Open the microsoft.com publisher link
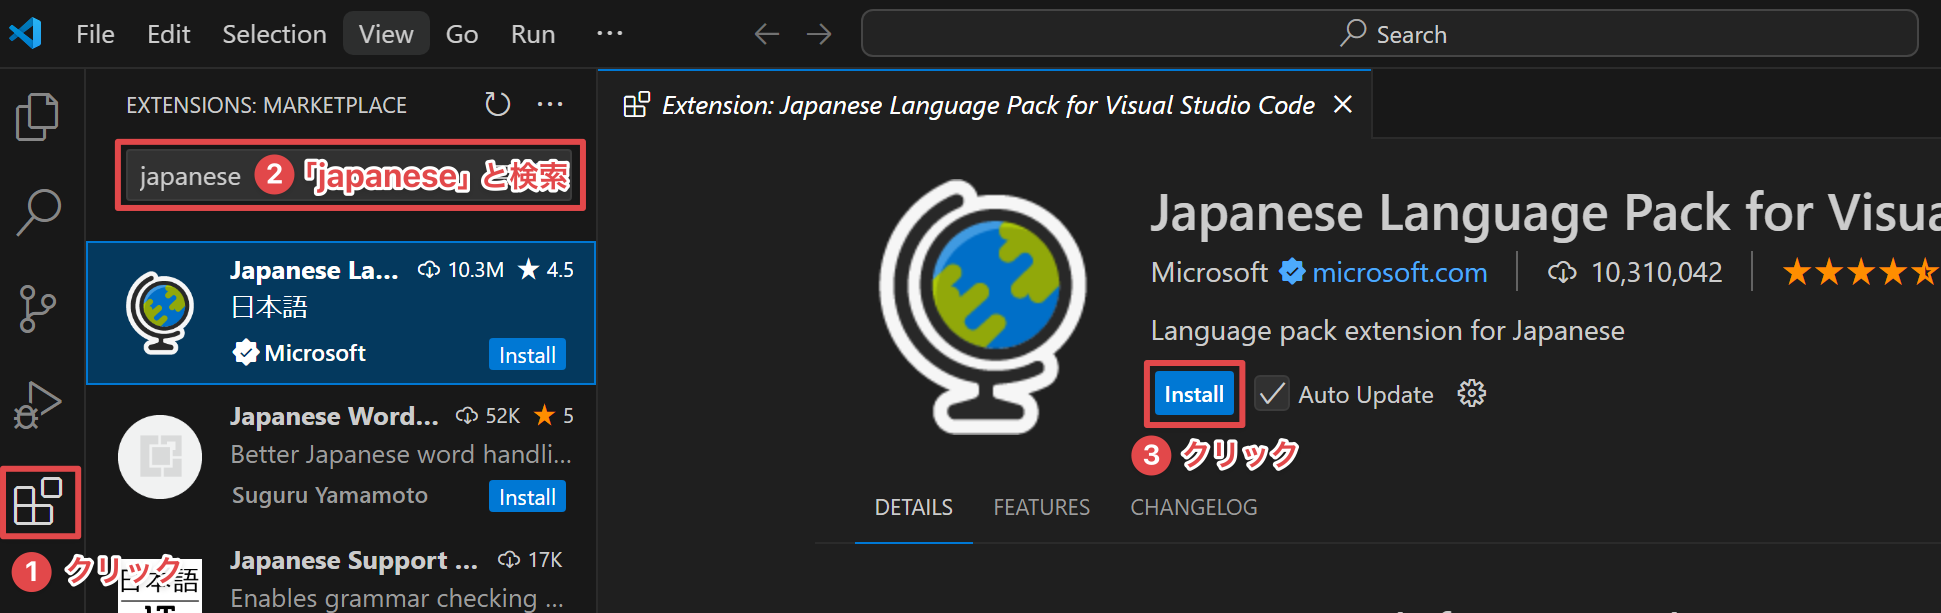Image resolution: width=1941 pixels, height=613 pixels. pos(1399,272)
